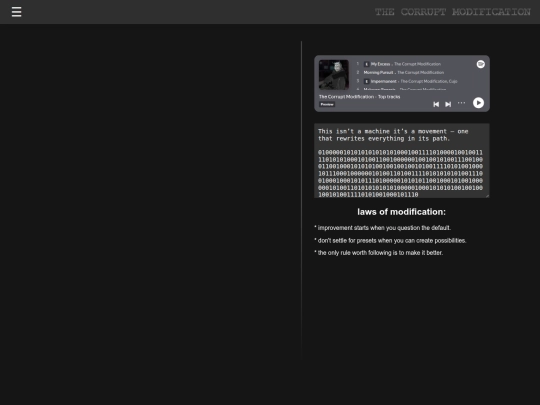540x405 pixels.
Task: Click the Preview badge in the player
Action: click(x=327, y=104)
